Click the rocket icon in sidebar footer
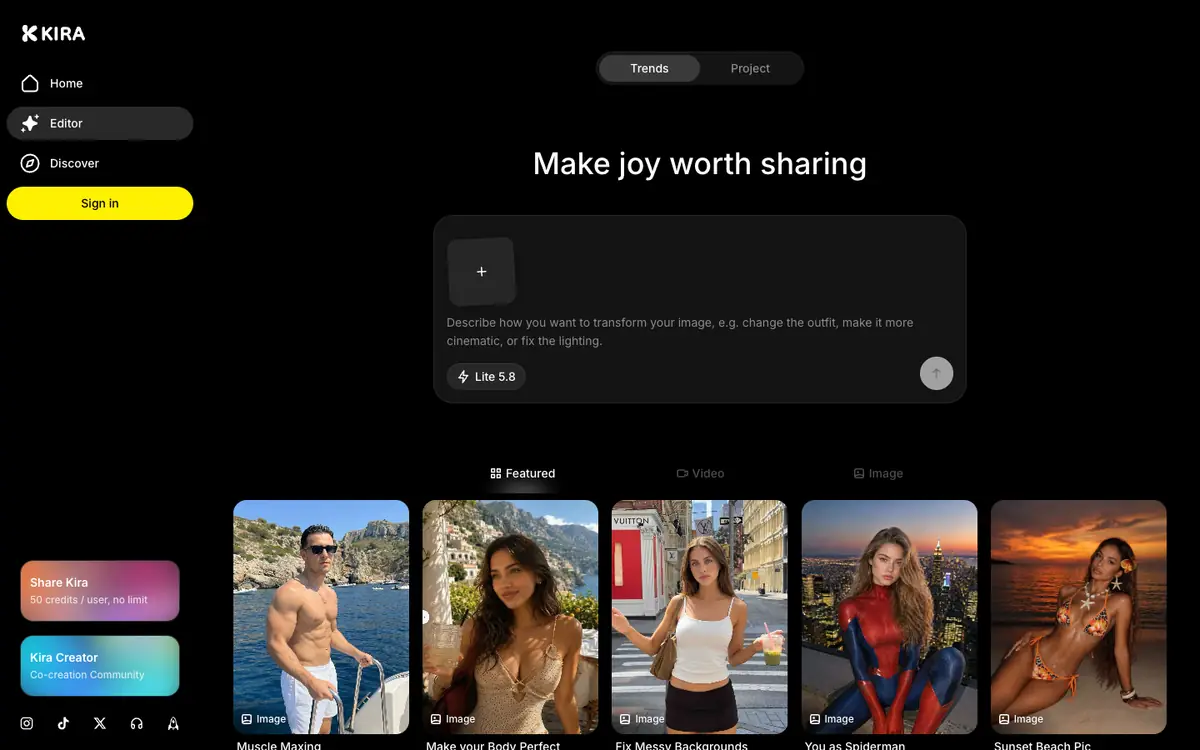Screen dimensions: 1200x750 [173, 723]
